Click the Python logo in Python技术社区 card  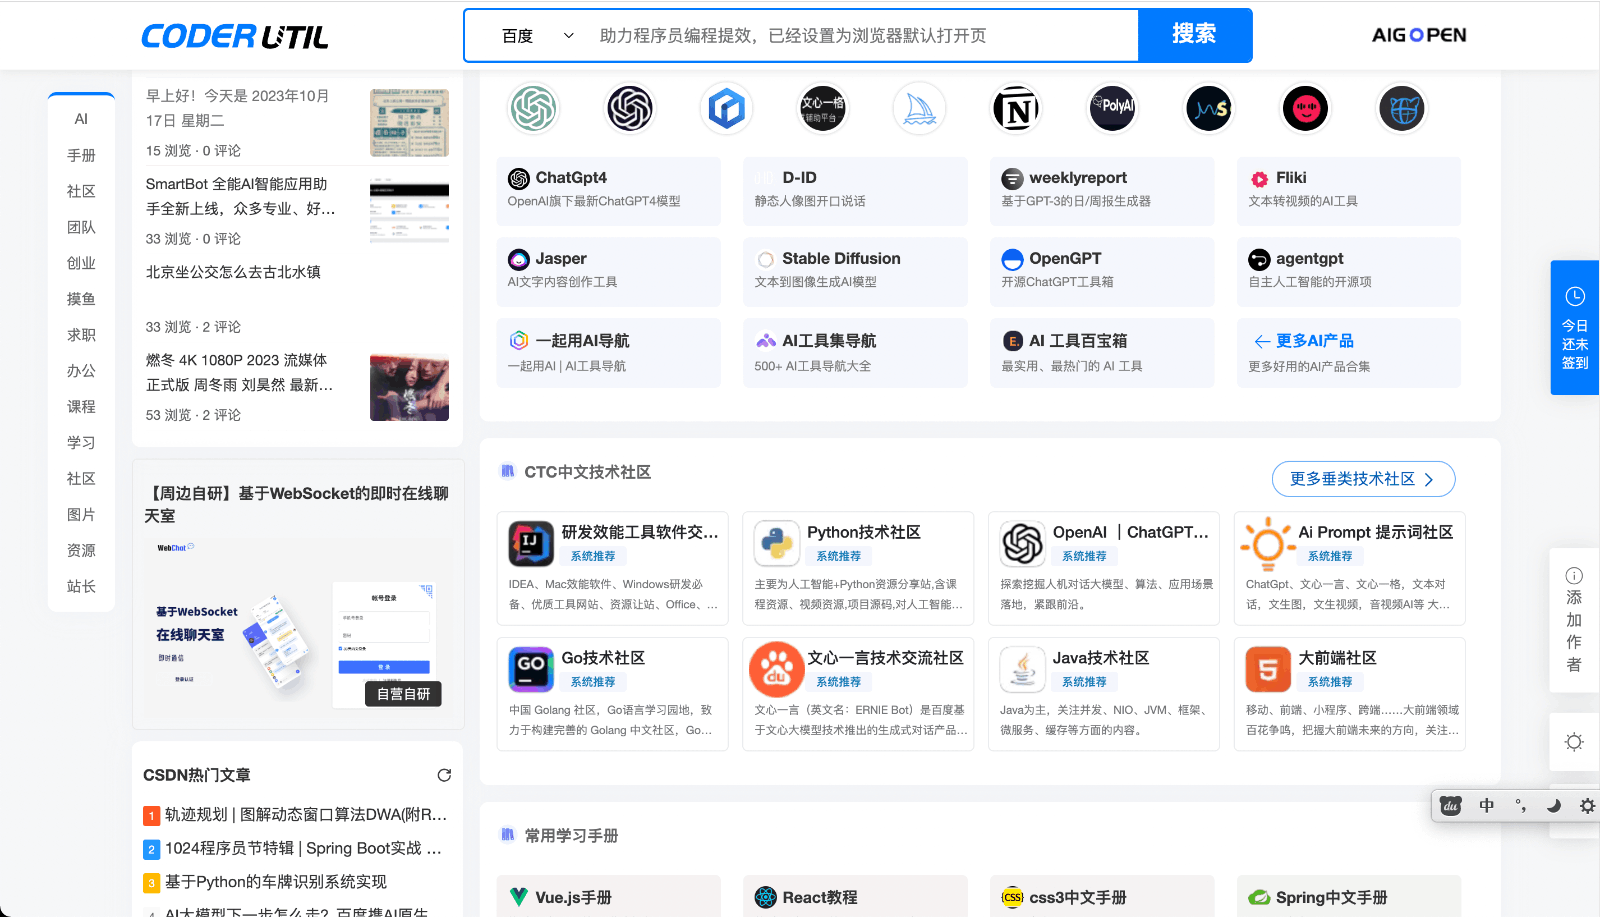coord(777,544)
